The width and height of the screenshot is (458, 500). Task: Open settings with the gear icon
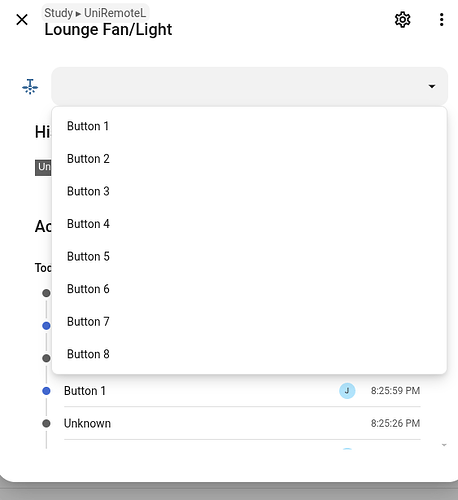[403, 20]
